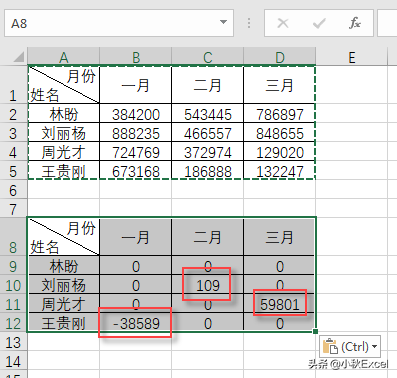
Task: Click cell with value 724769
Action: [136, 151]
